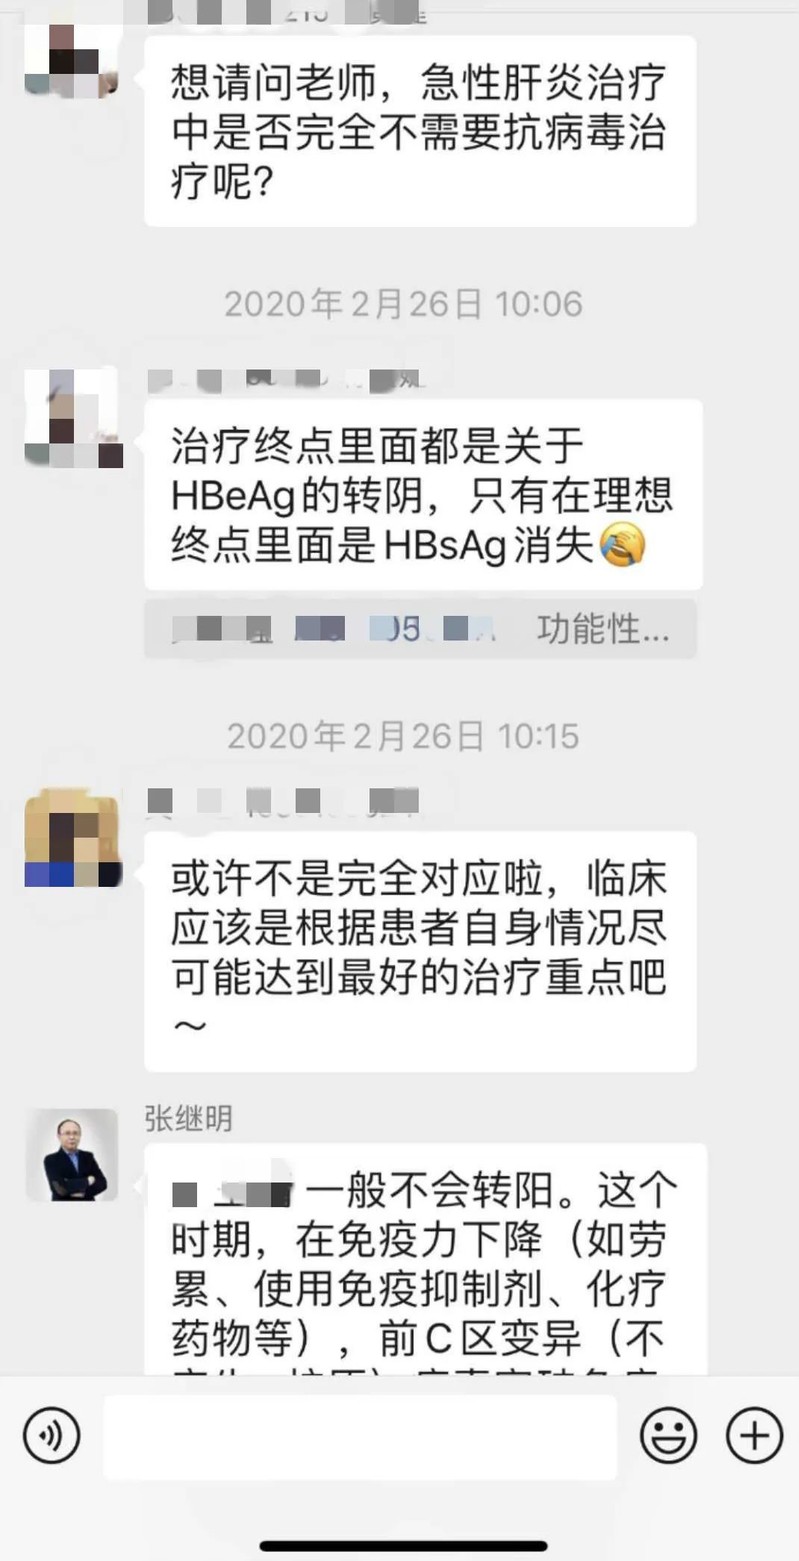Open quoted reply ending with 功能性…
Screen dimensions: 799x1561
(420, 629)
